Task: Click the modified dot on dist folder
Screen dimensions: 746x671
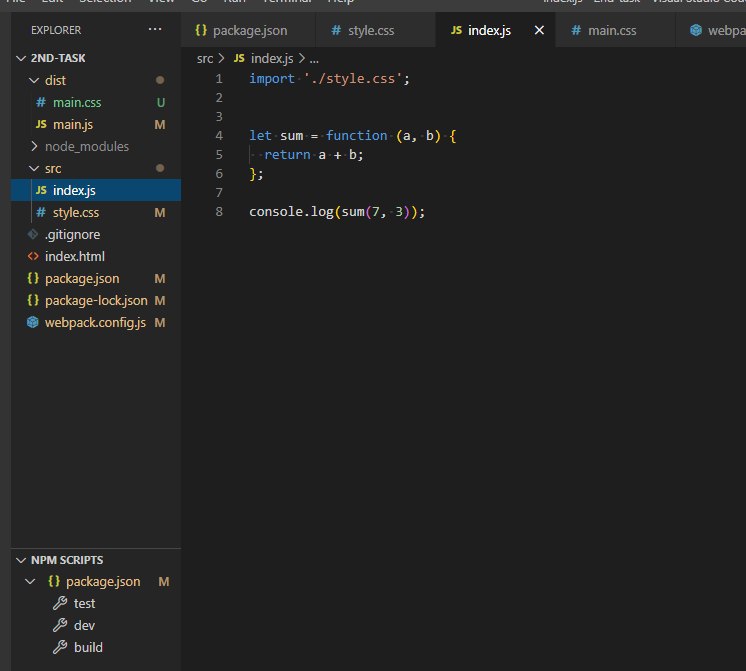Action: [160, 80]
